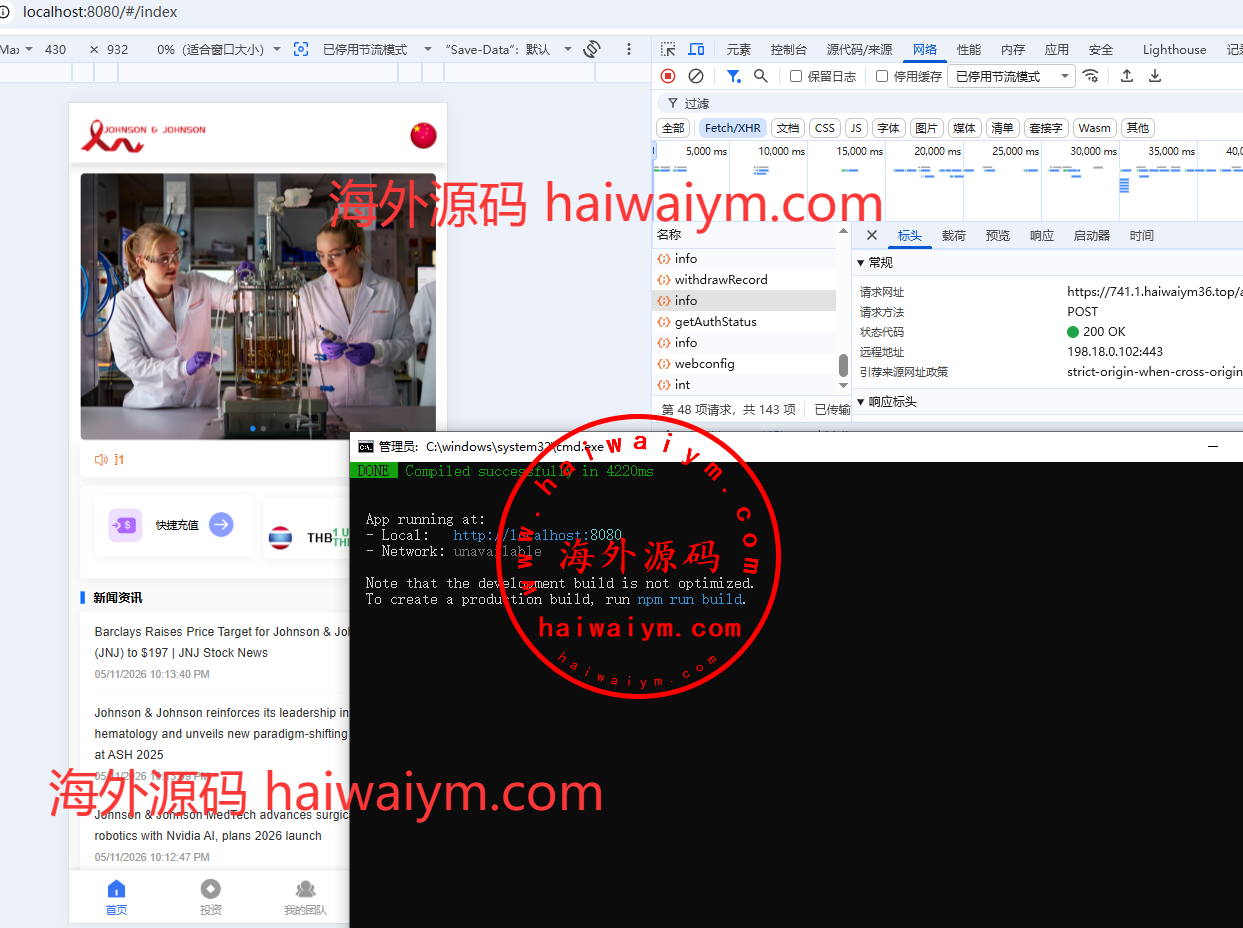Select the withdrawRecord request row
This screenshot has width=1243, height=928.
744,279
